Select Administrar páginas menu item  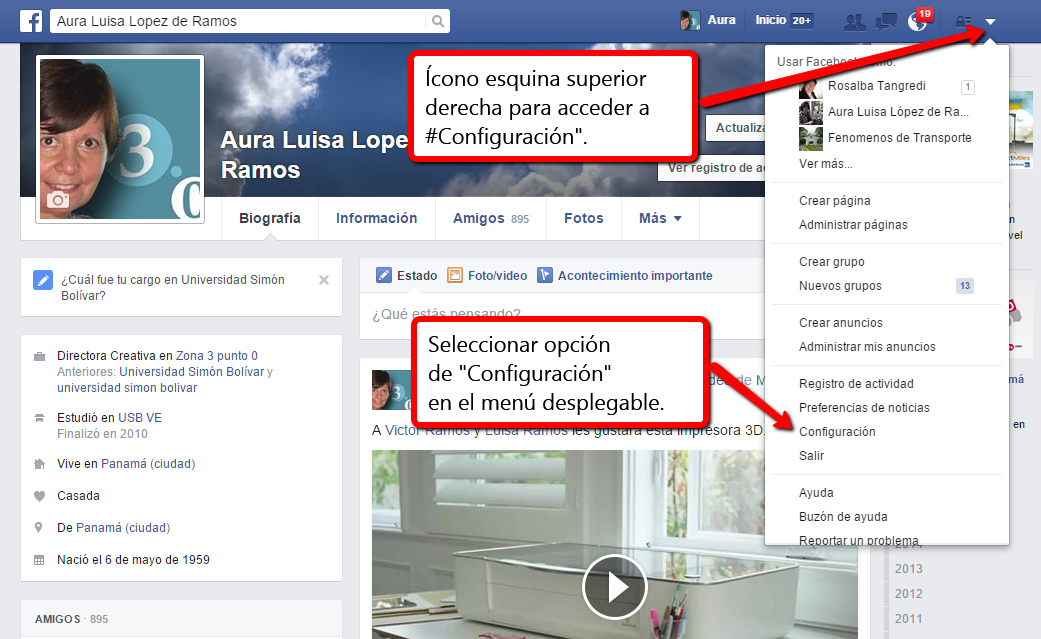(853, 225)
